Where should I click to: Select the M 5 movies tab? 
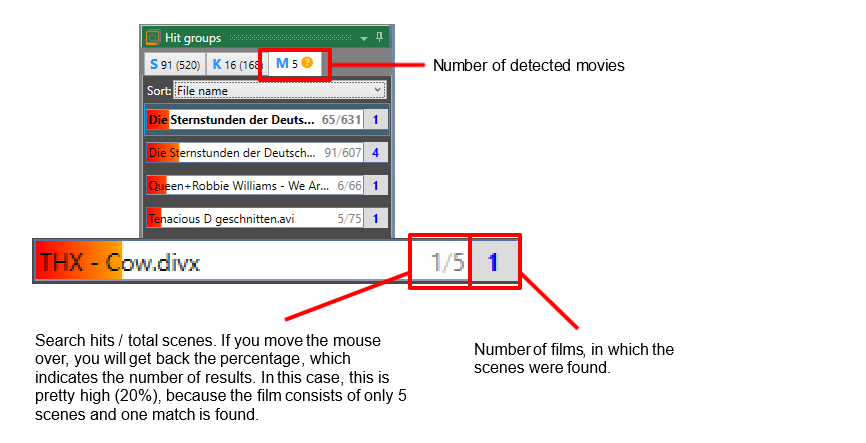point(294,64)
